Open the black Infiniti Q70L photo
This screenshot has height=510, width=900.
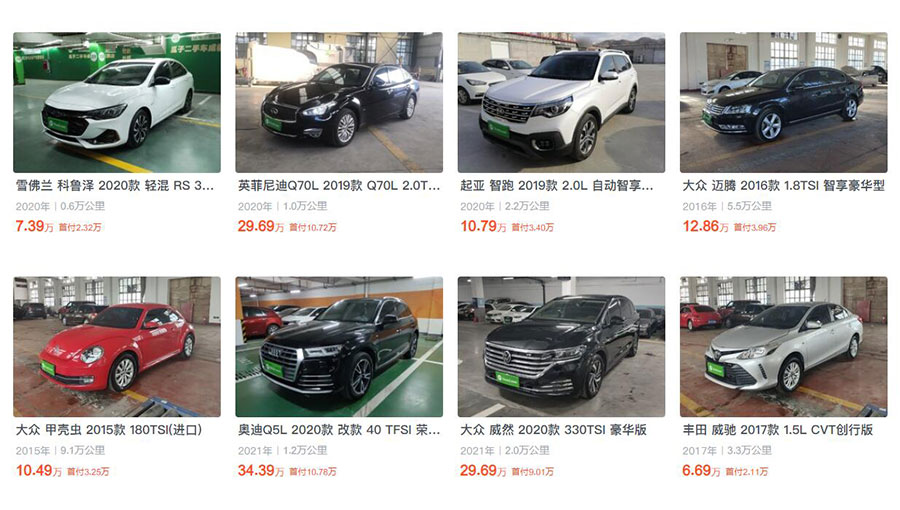tap(339, 103)
